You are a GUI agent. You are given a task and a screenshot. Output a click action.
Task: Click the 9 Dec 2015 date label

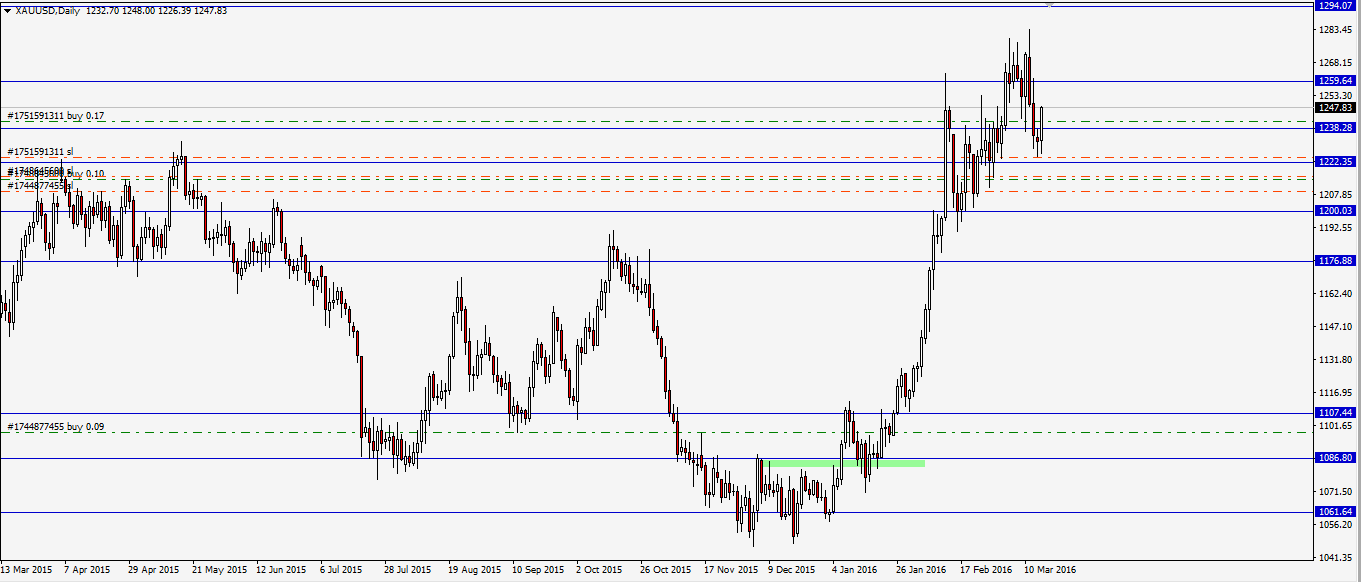(792, 569)
